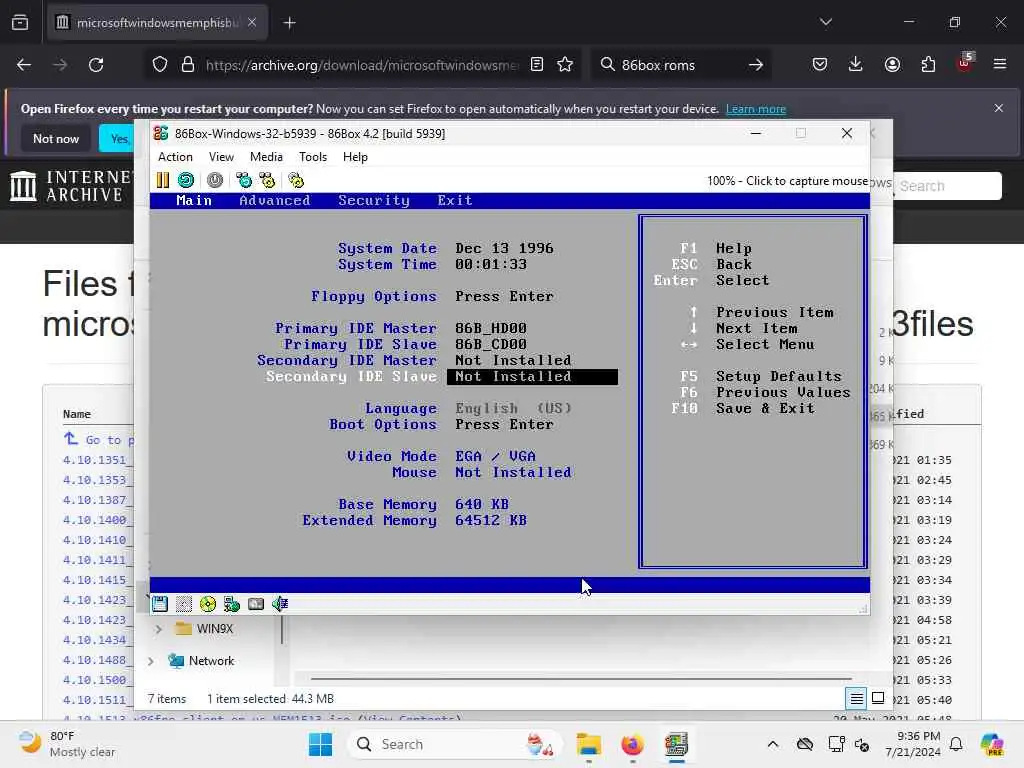Click the ACPI power button icon
The width and height of the screenshot is (1024, 768).
[x=215, y=180]
